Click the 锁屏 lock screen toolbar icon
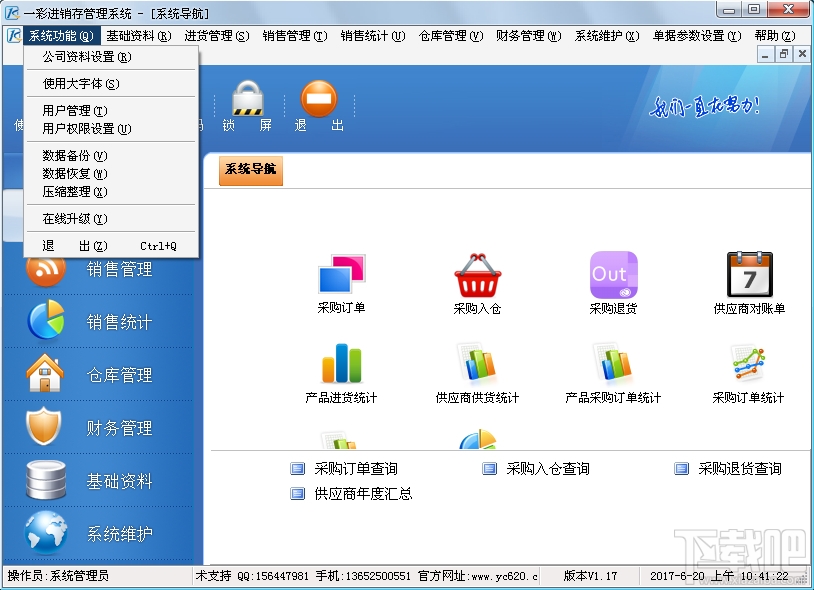The image size is (814, 590). tap(246, 100)
